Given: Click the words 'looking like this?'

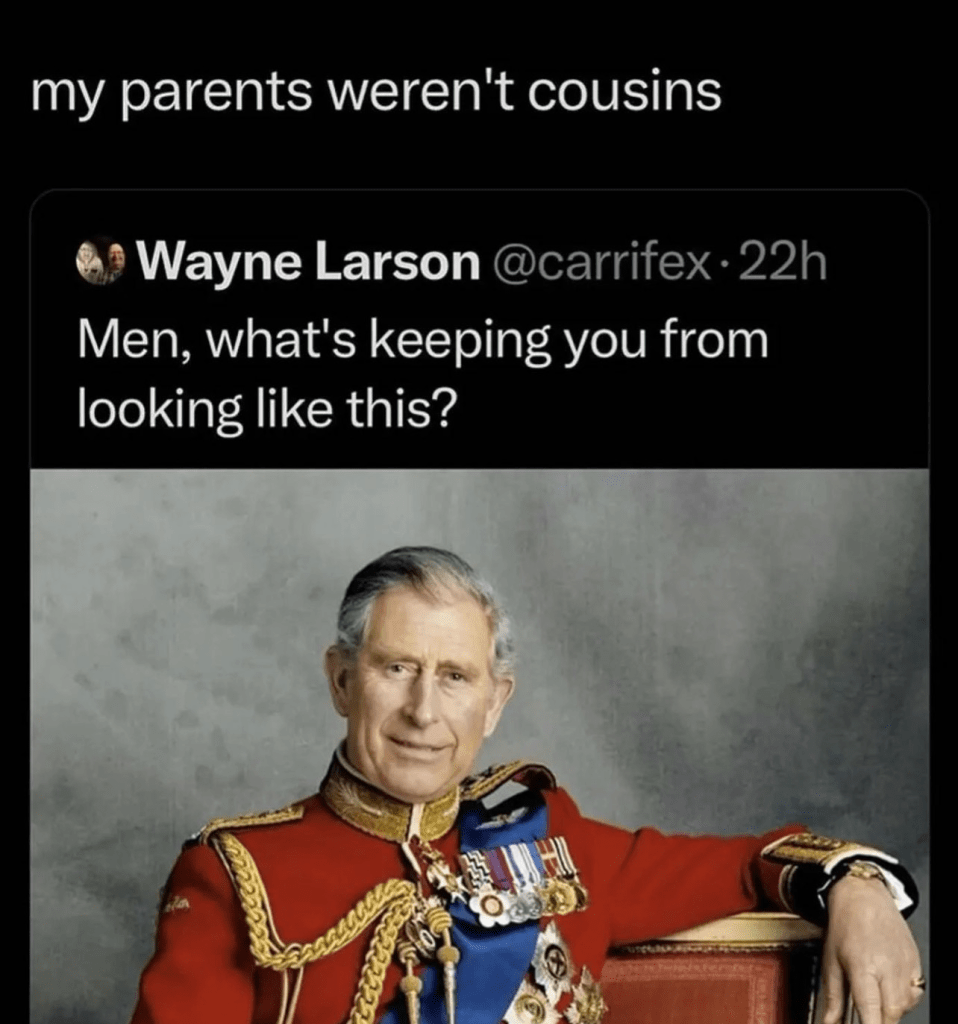Looking at the screenshot, I should coord(264,411).
